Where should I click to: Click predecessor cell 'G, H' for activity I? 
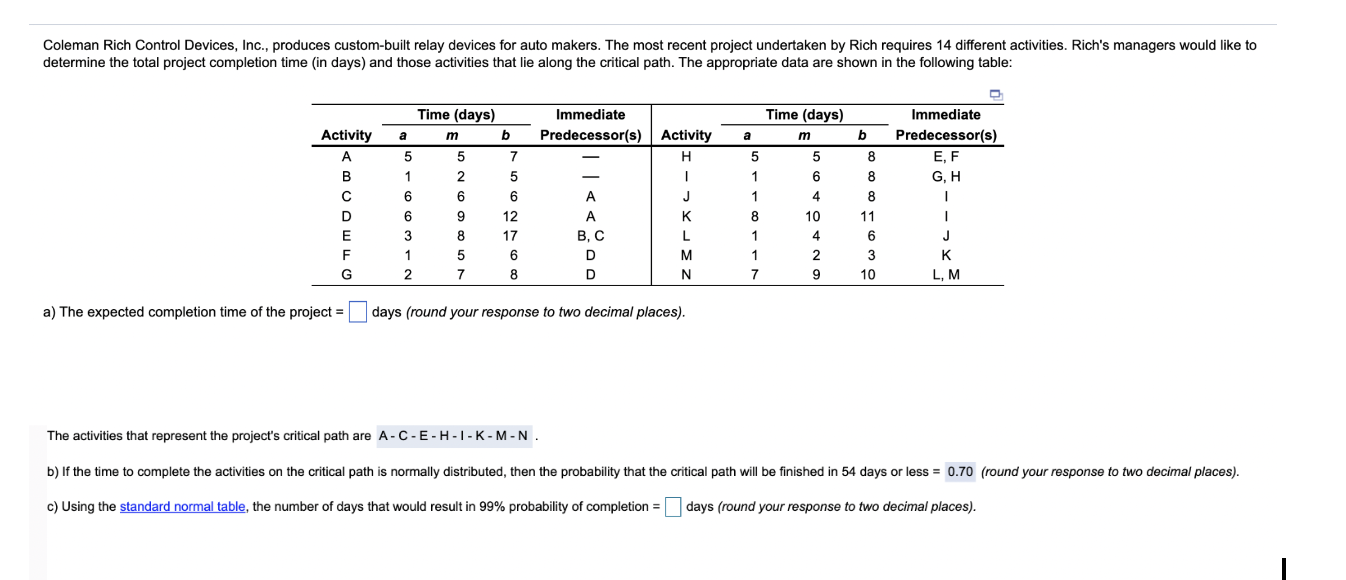click(x=946, y=176)
